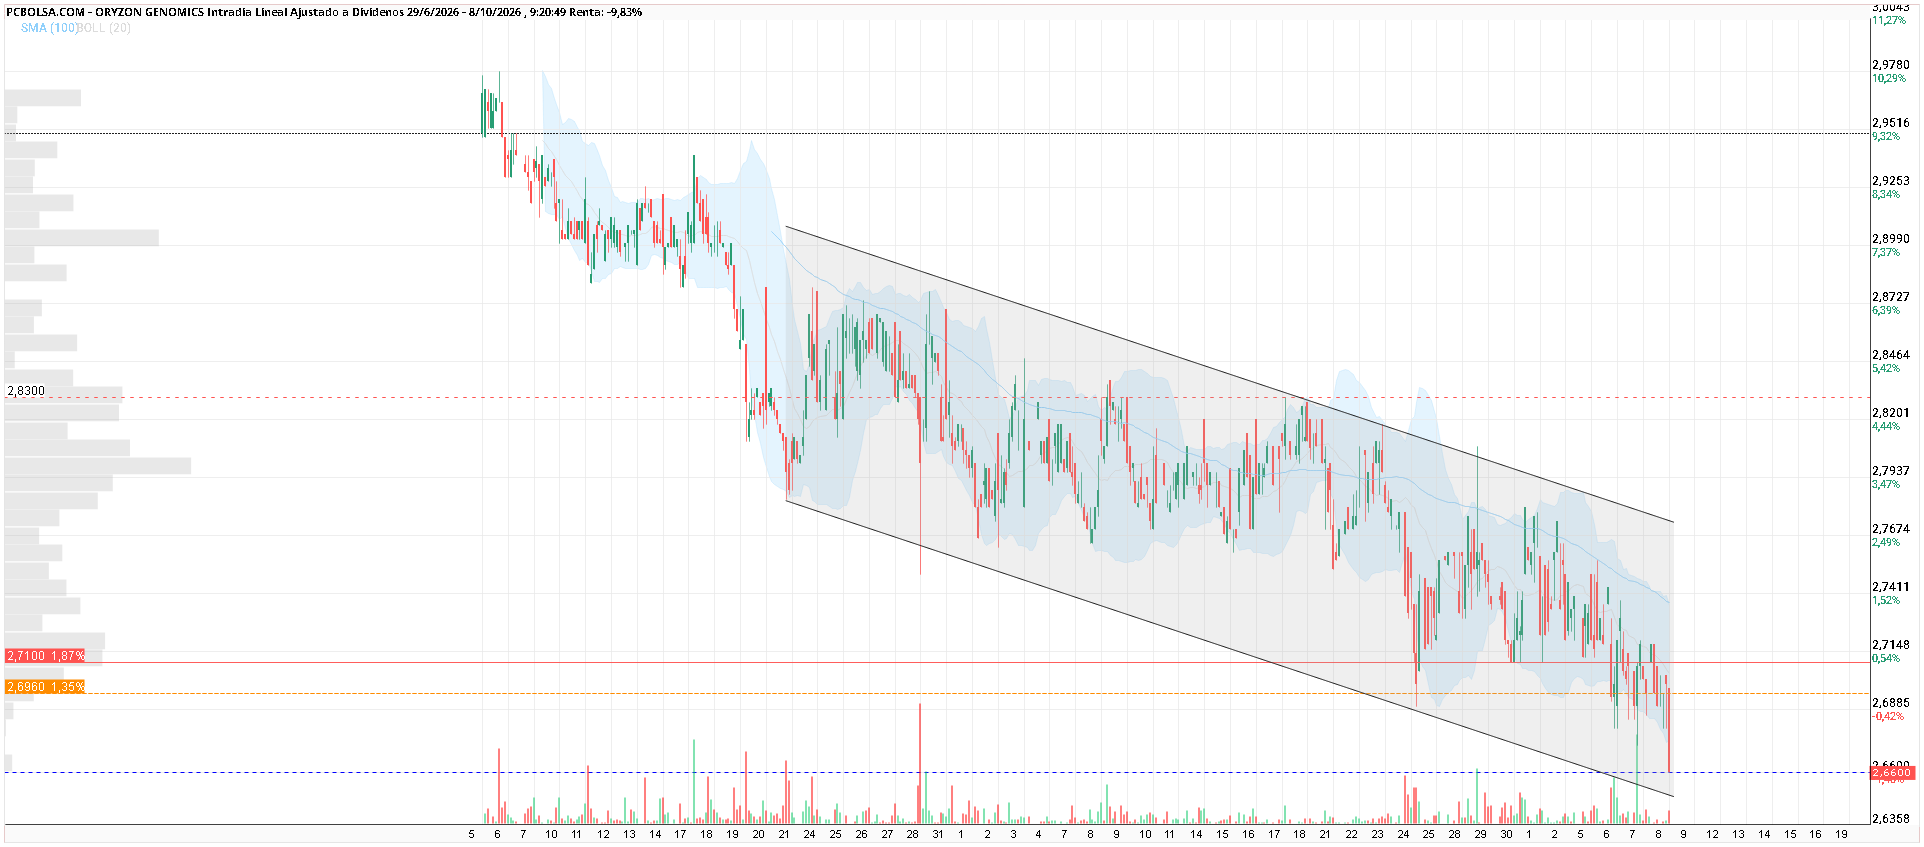The image size is (1924, 847).
Task: Click the 3,47% percentage label
Action: click(x=1886, y=484)
